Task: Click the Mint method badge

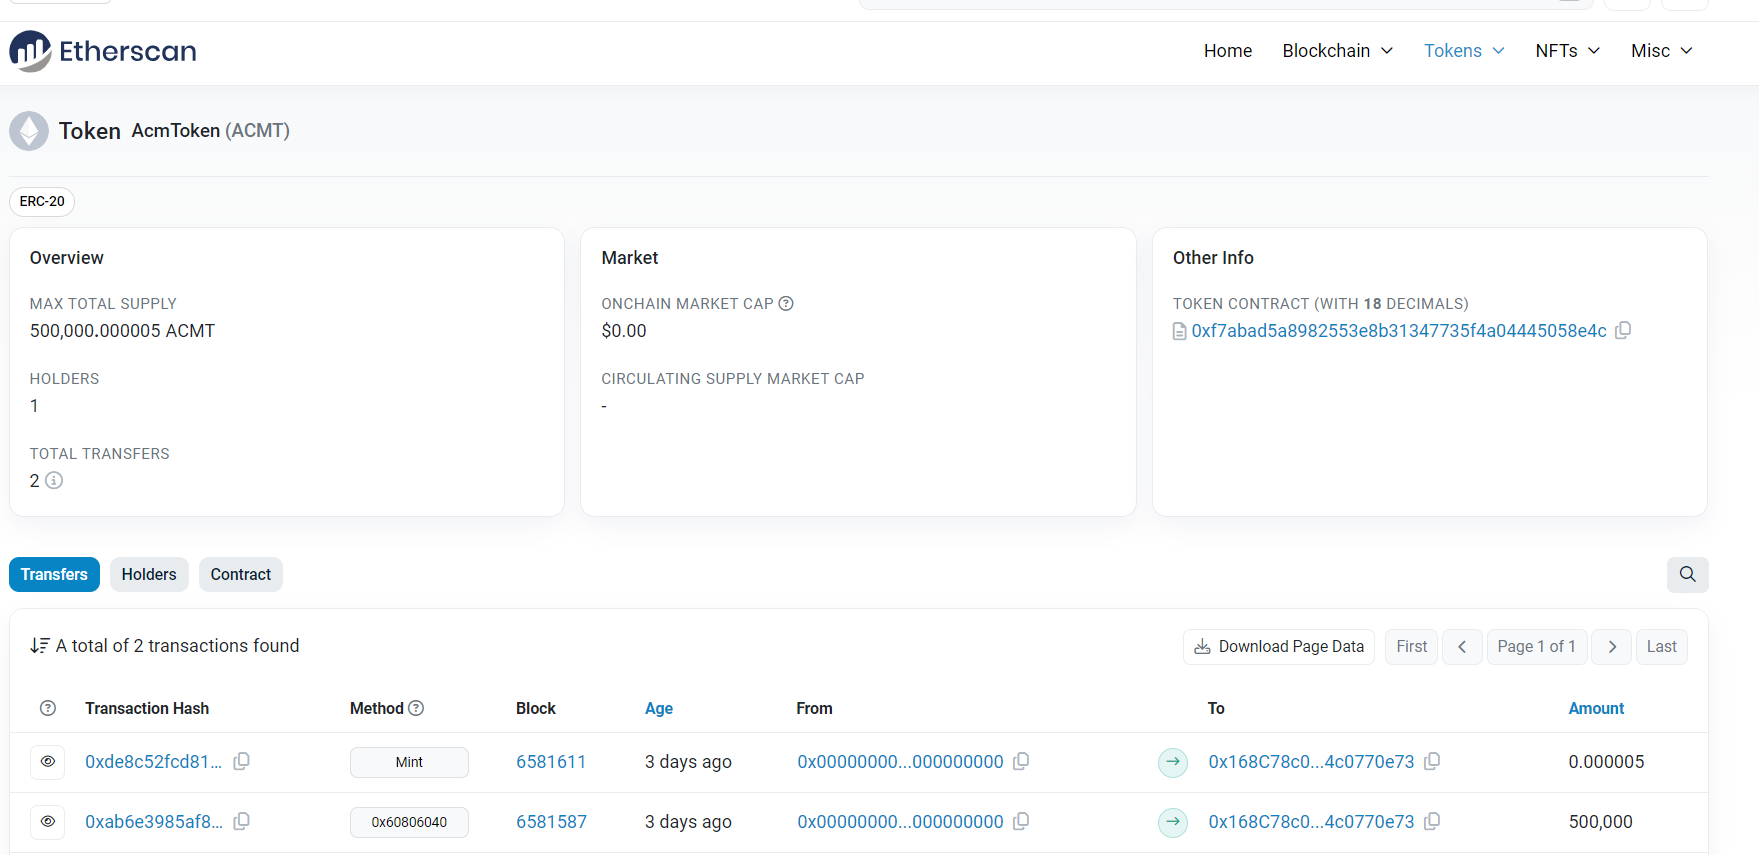Action: click(409, 762)
